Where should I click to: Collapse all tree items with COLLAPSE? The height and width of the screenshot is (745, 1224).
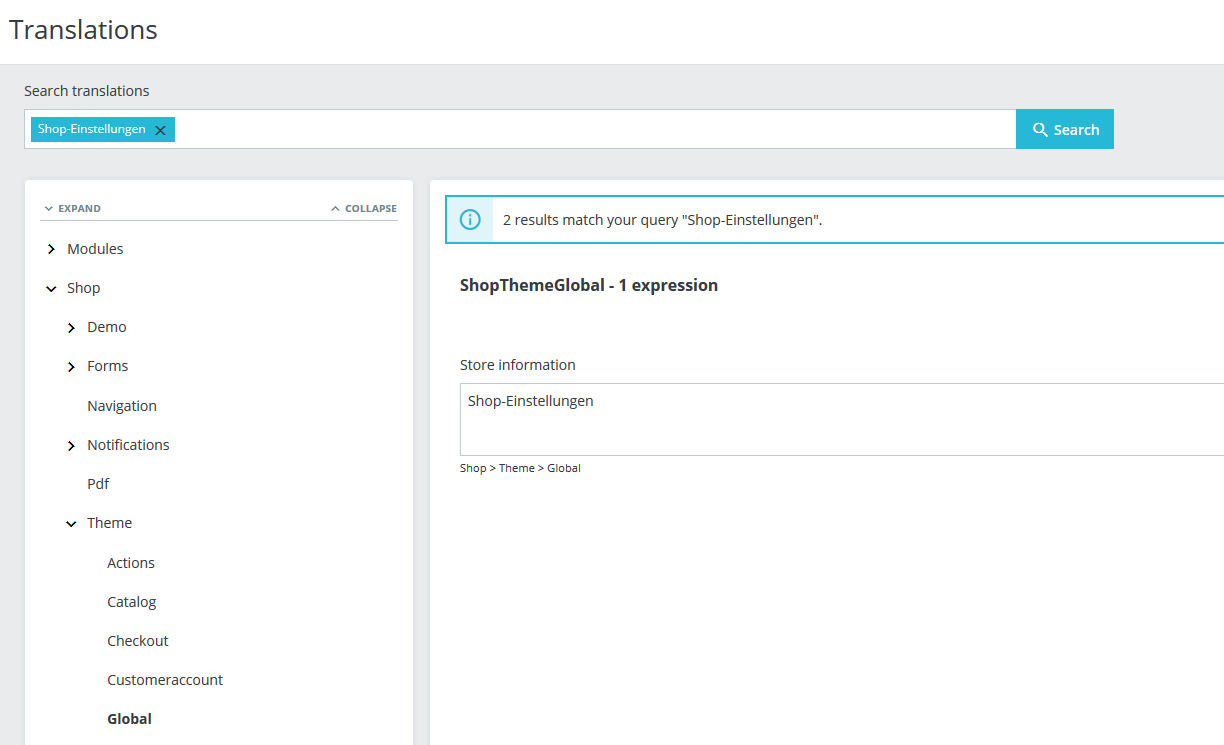pos(364,208)
